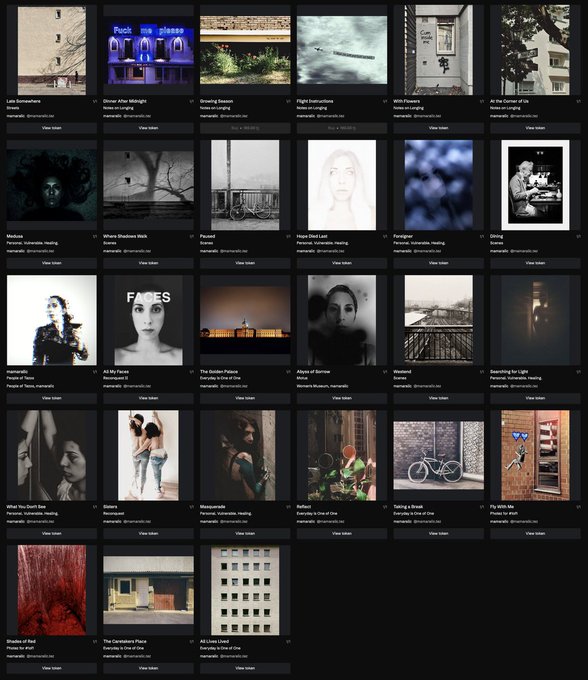Click View token under All Lives Lived
588x680 pixels.
tap(245, 668)
